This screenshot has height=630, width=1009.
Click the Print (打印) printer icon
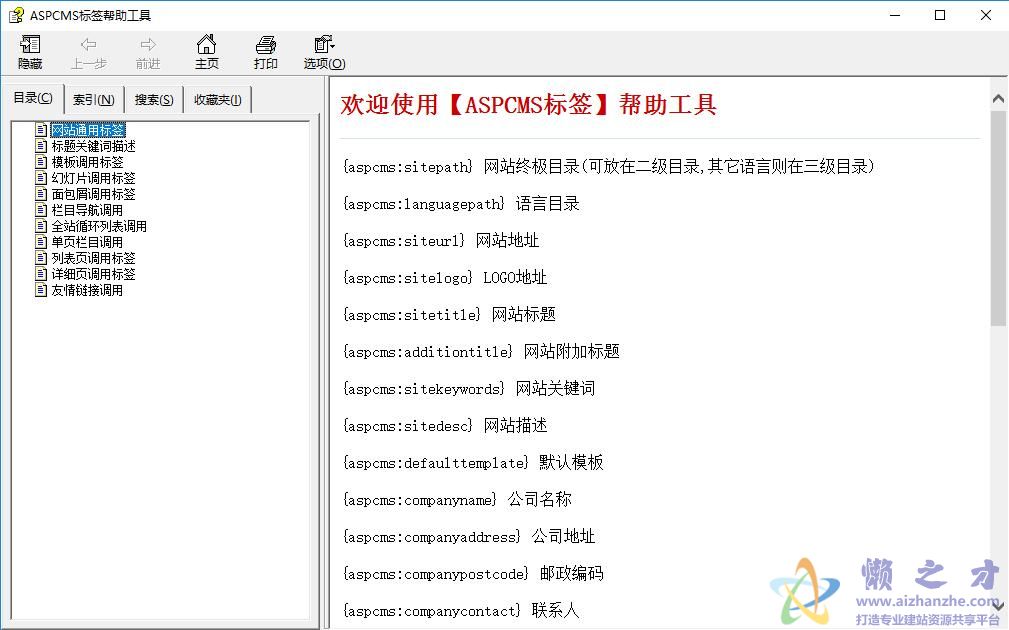(x=266, y=45)
